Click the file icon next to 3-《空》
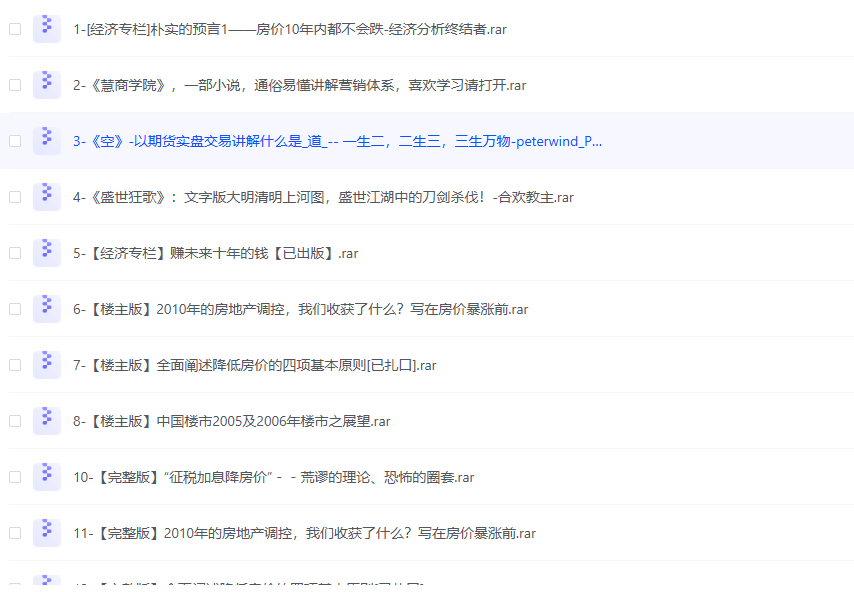The width and height of the screenshot is (854, 592). [46, 141]
